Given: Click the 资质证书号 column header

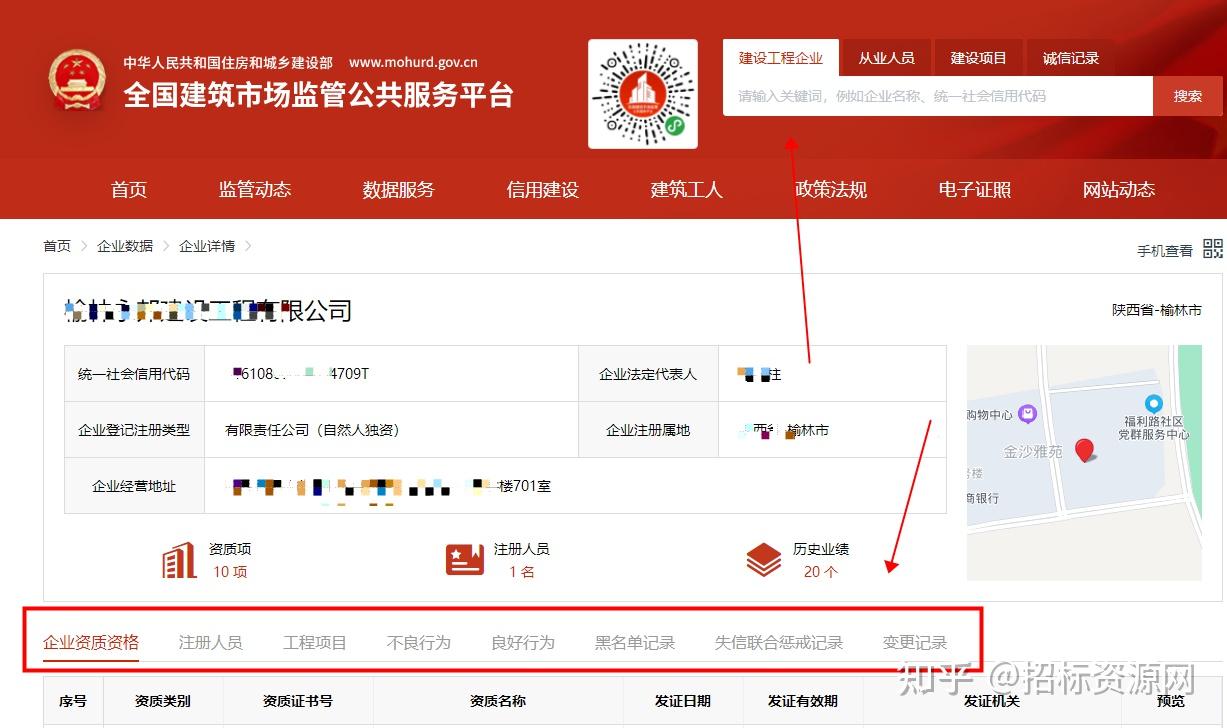Looking at the screenshot, I should tap(298, 701).
